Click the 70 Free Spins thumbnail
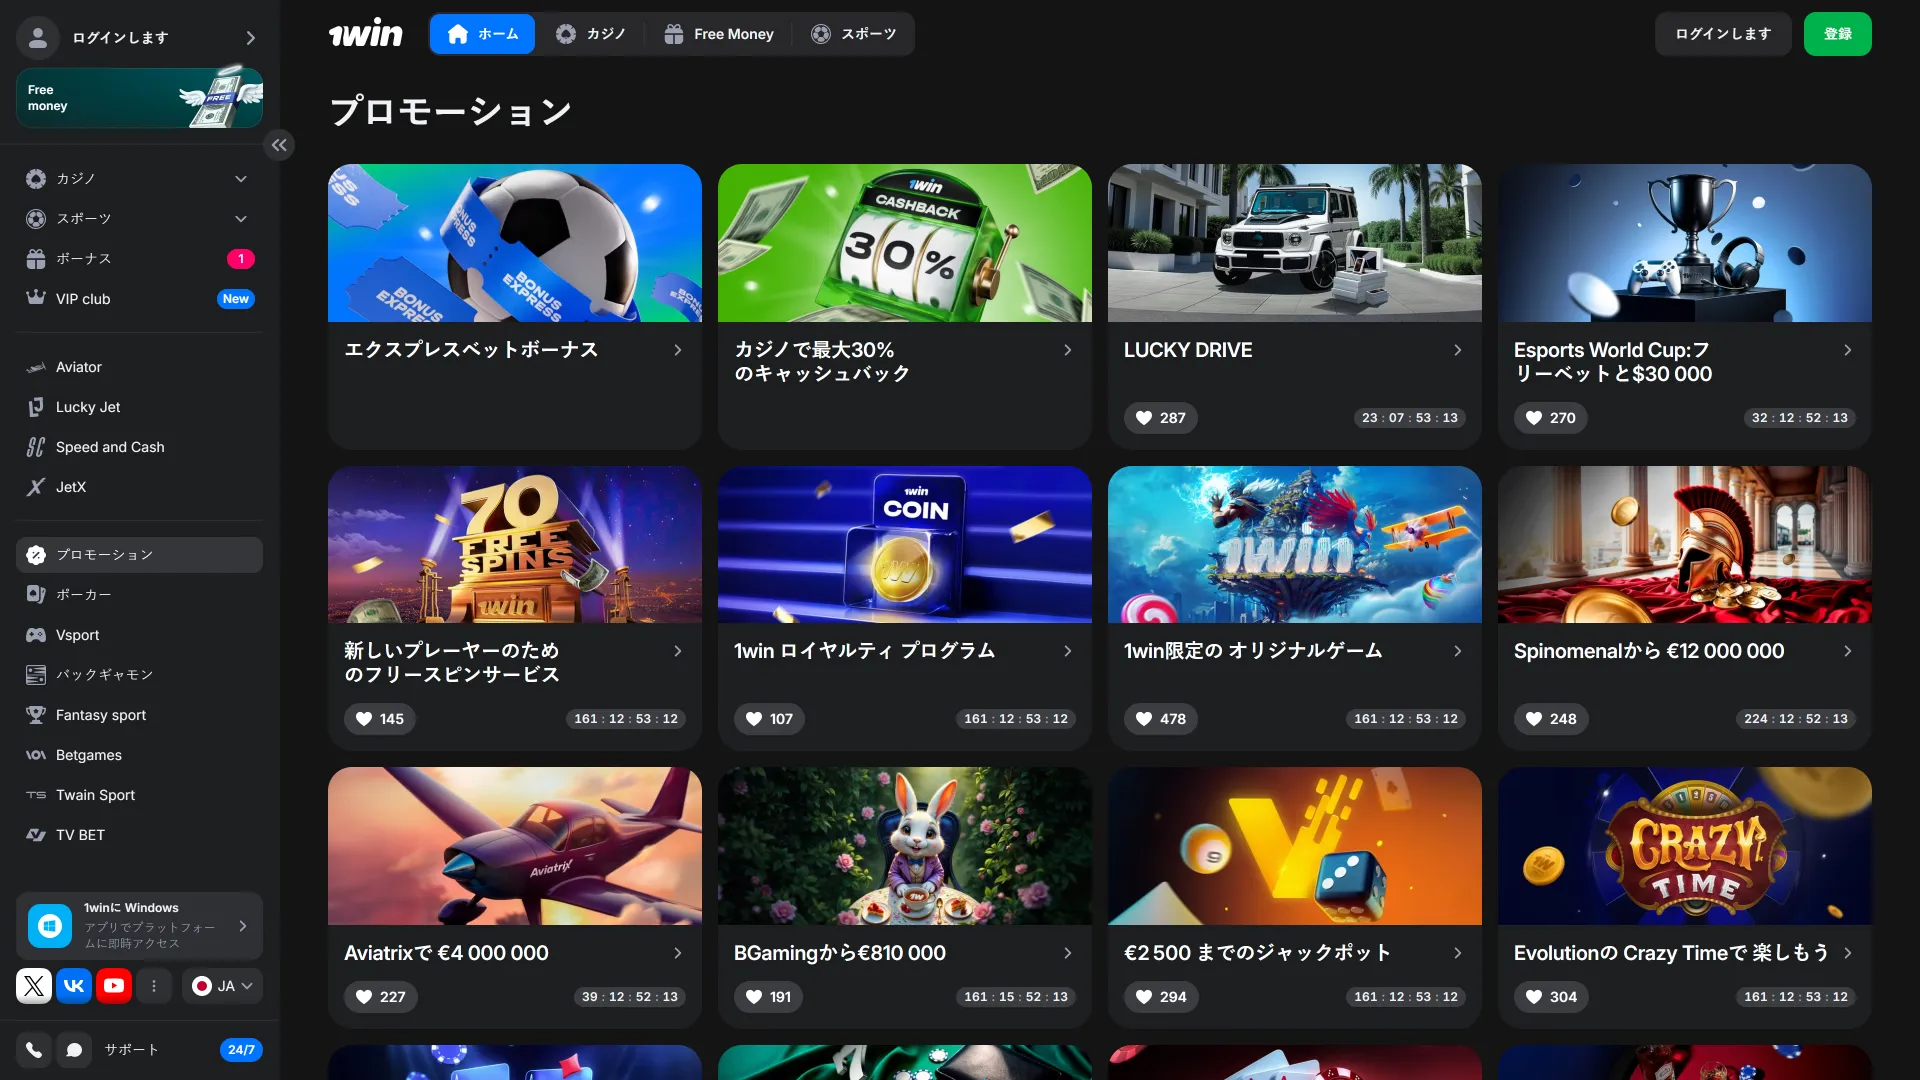Viewport: 1920px width, 1080px height. (x=515, y=544)
